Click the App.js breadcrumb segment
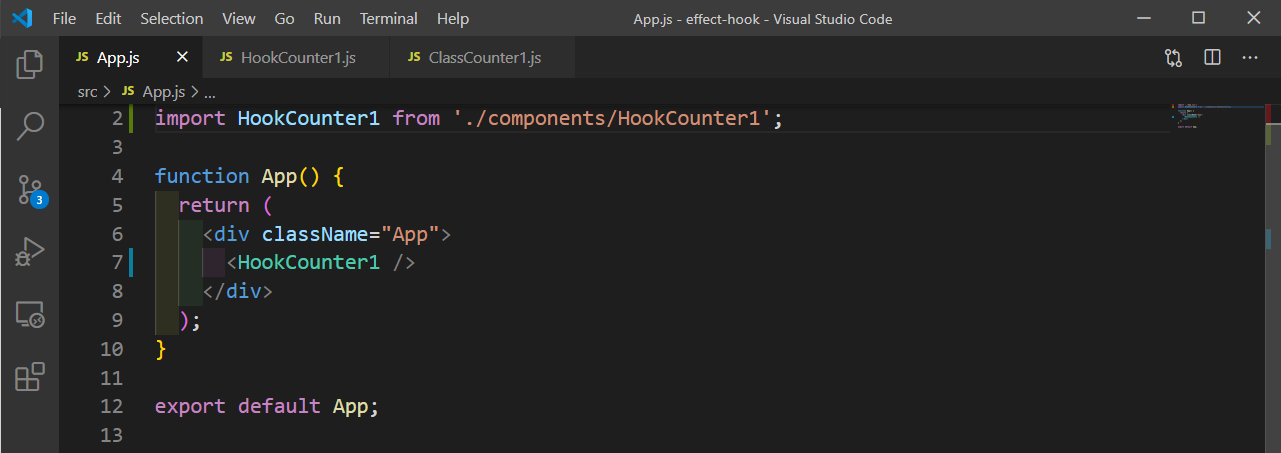 coord(164,92)
